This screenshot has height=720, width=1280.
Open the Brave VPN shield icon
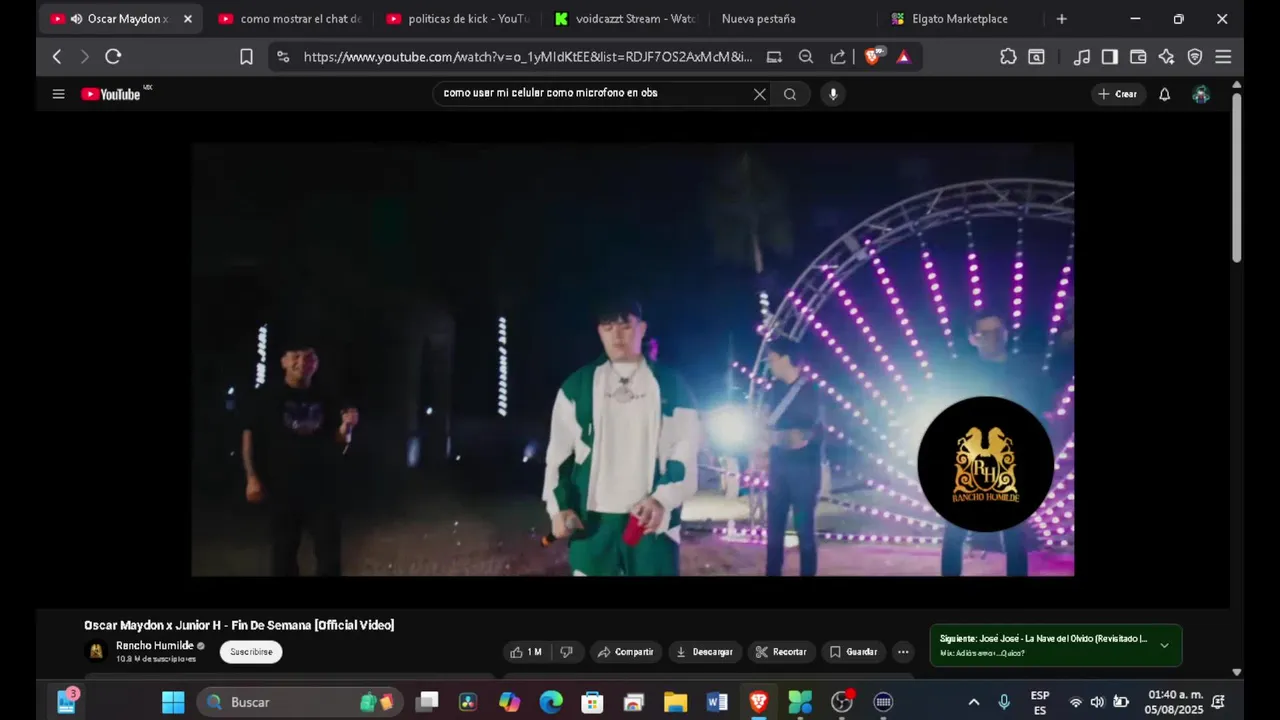coord(1195,57)
